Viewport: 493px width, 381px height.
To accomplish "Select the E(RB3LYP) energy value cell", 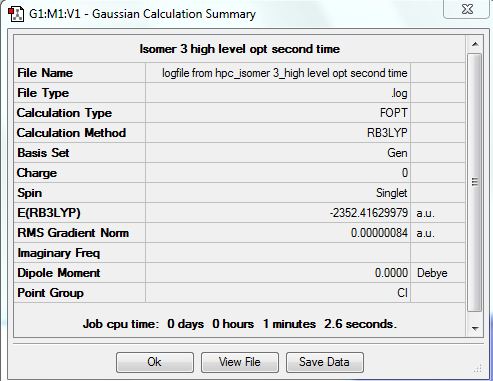I will (x=278, y=213).
